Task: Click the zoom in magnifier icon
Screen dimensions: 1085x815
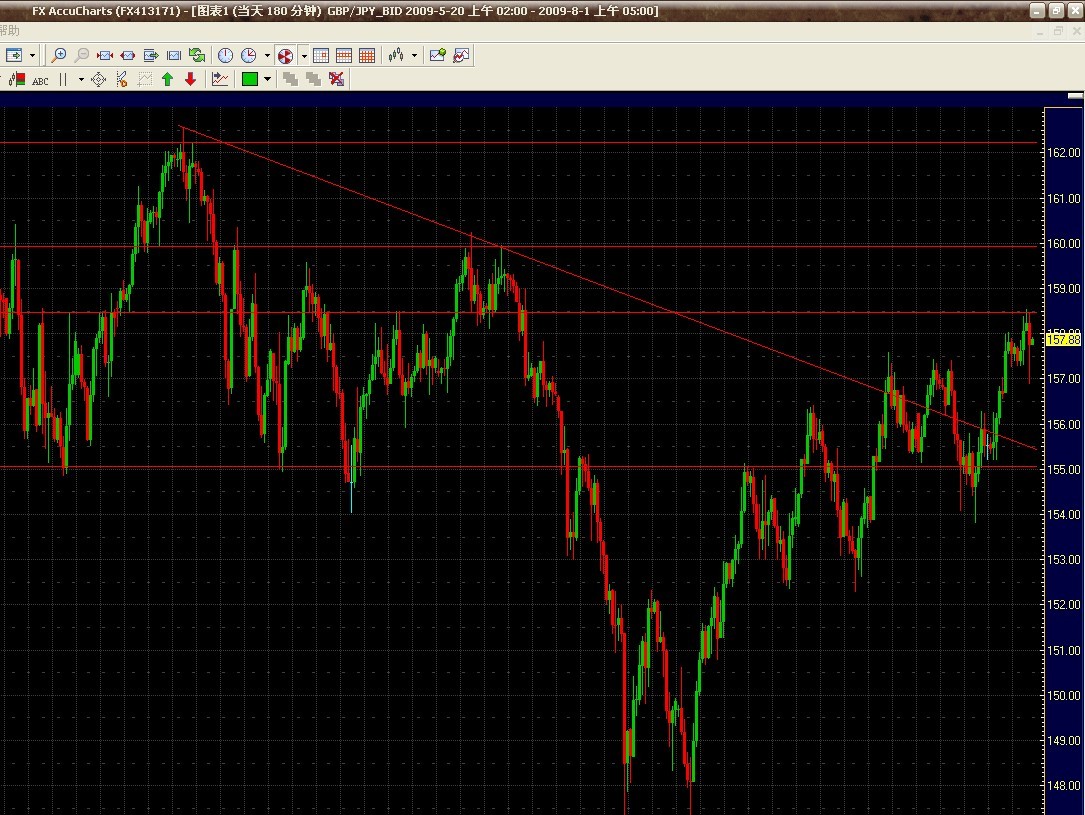Action: pos(59,55)
